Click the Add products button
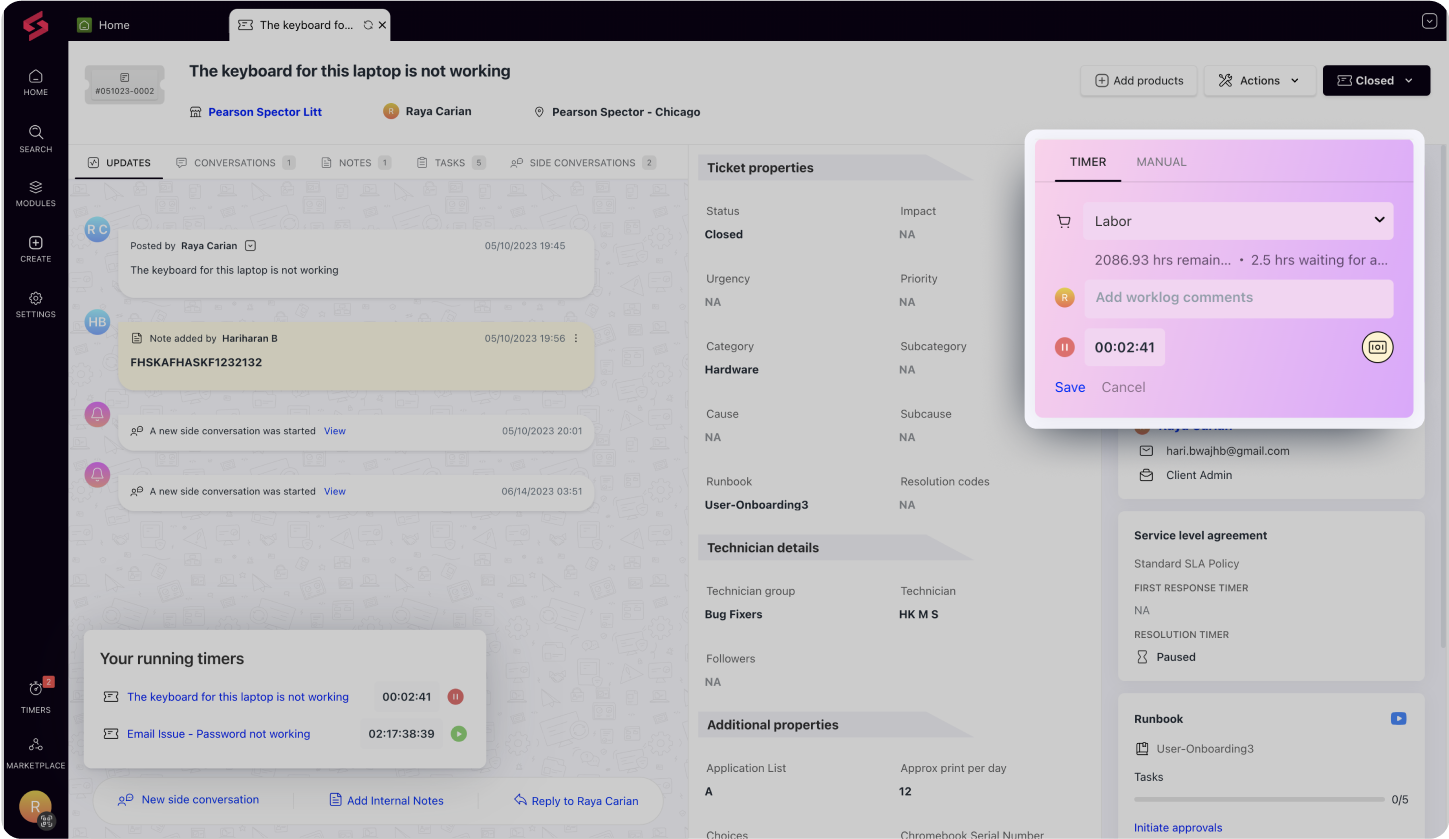 1139,81
